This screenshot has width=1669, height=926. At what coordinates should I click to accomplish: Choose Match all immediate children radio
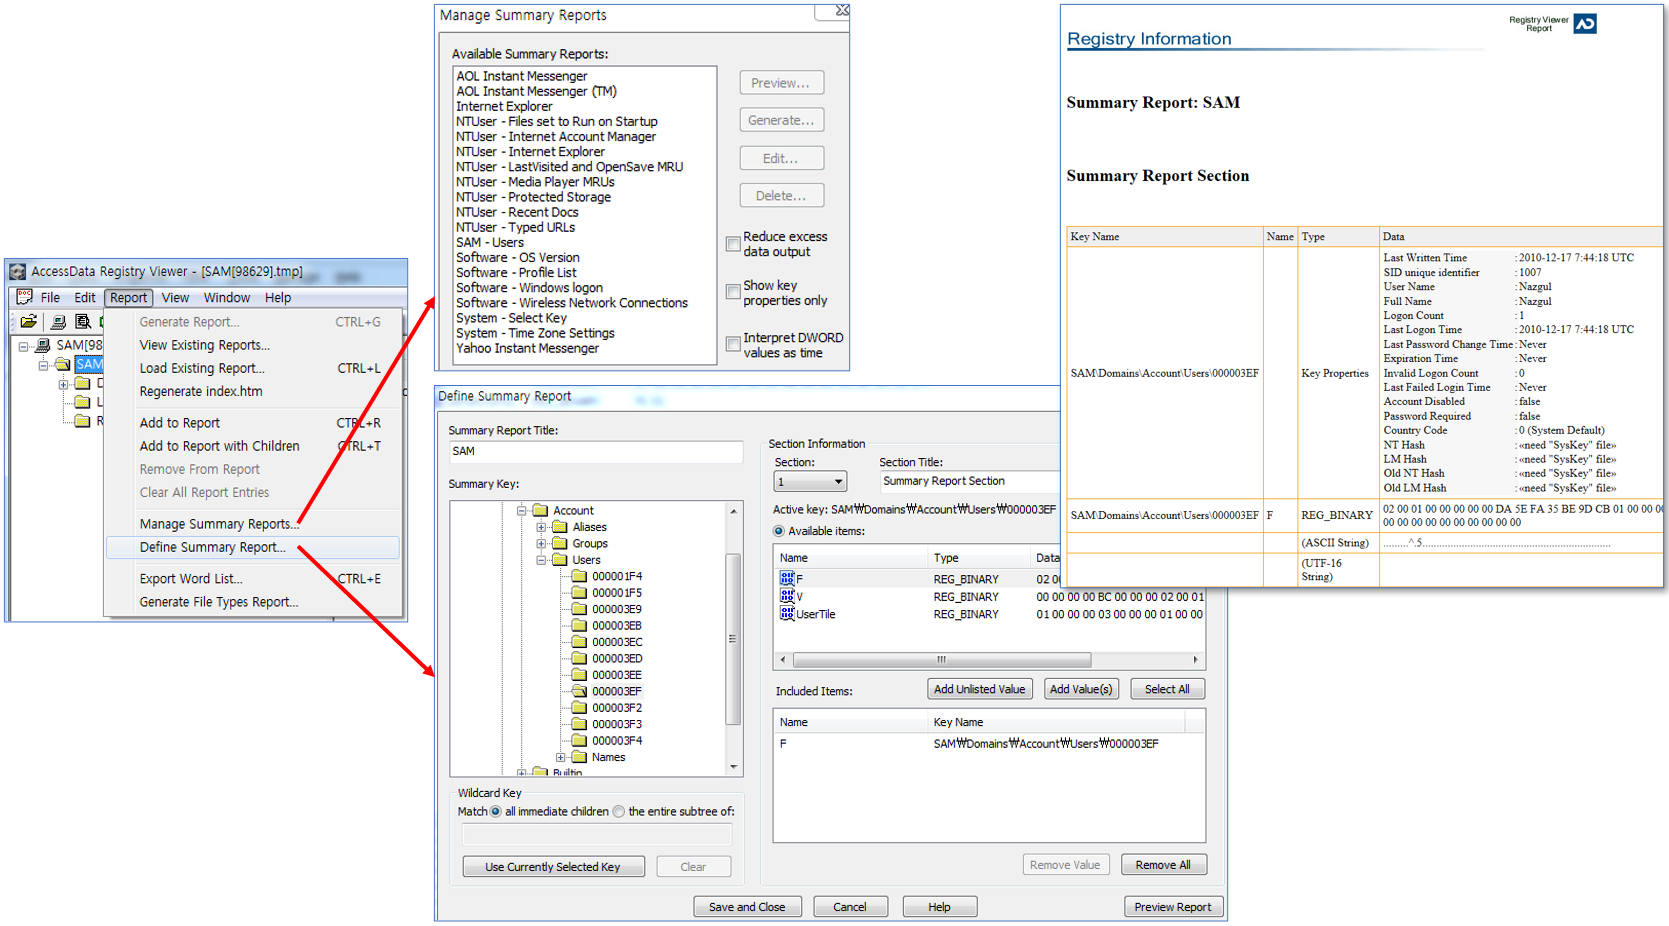(x=495, y=812)
